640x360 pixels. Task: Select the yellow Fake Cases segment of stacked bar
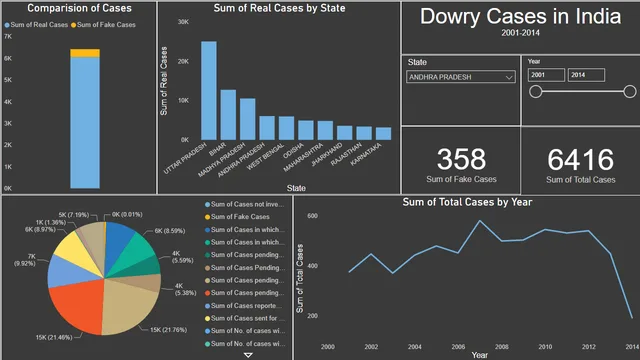(85, 53)
